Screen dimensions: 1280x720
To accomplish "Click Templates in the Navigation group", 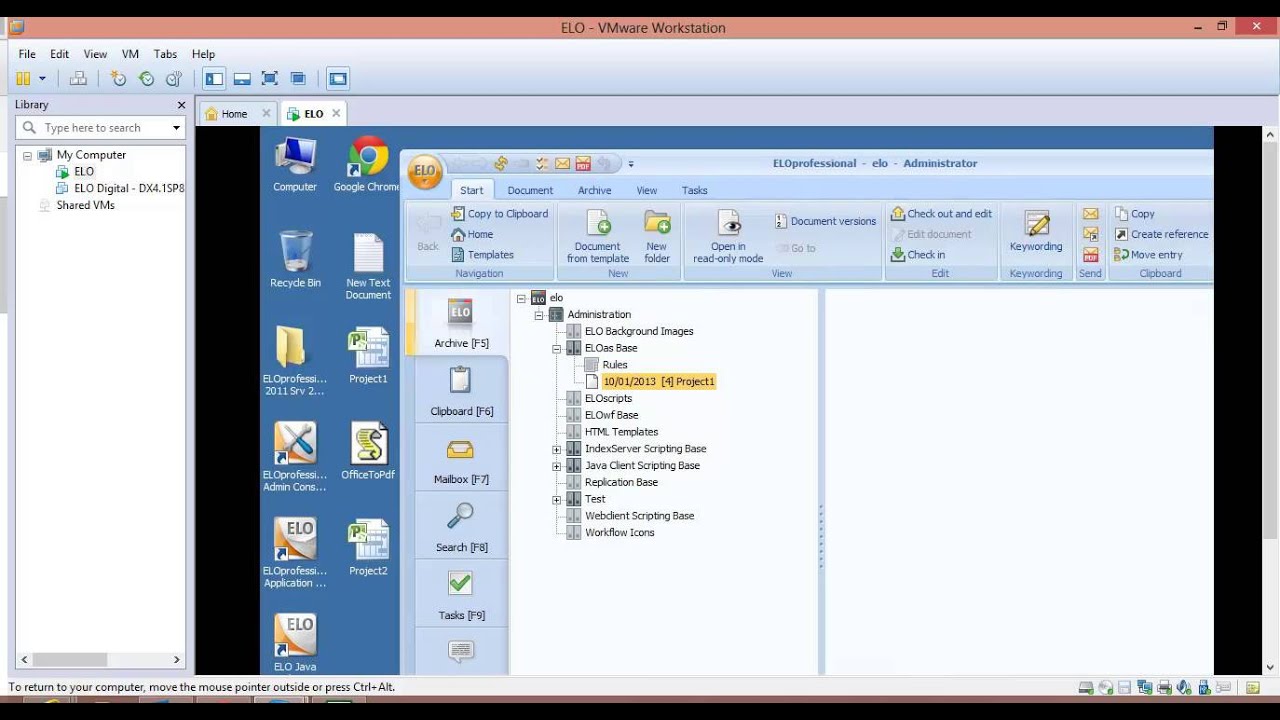I will coord(482,255).
